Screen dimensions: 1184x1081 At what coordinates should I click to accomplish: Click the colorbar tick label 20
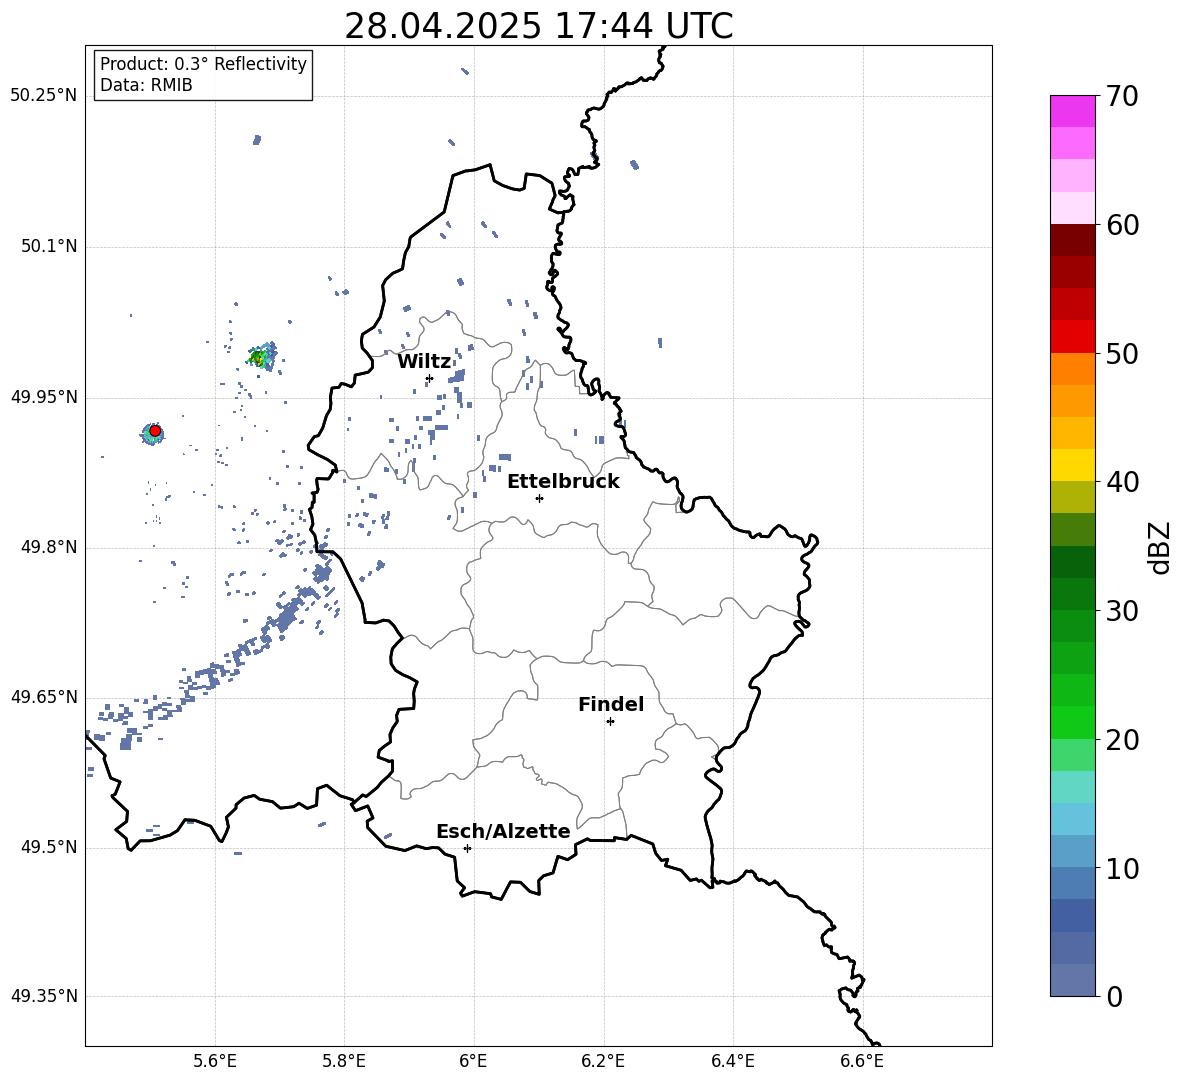(1122, 740)
